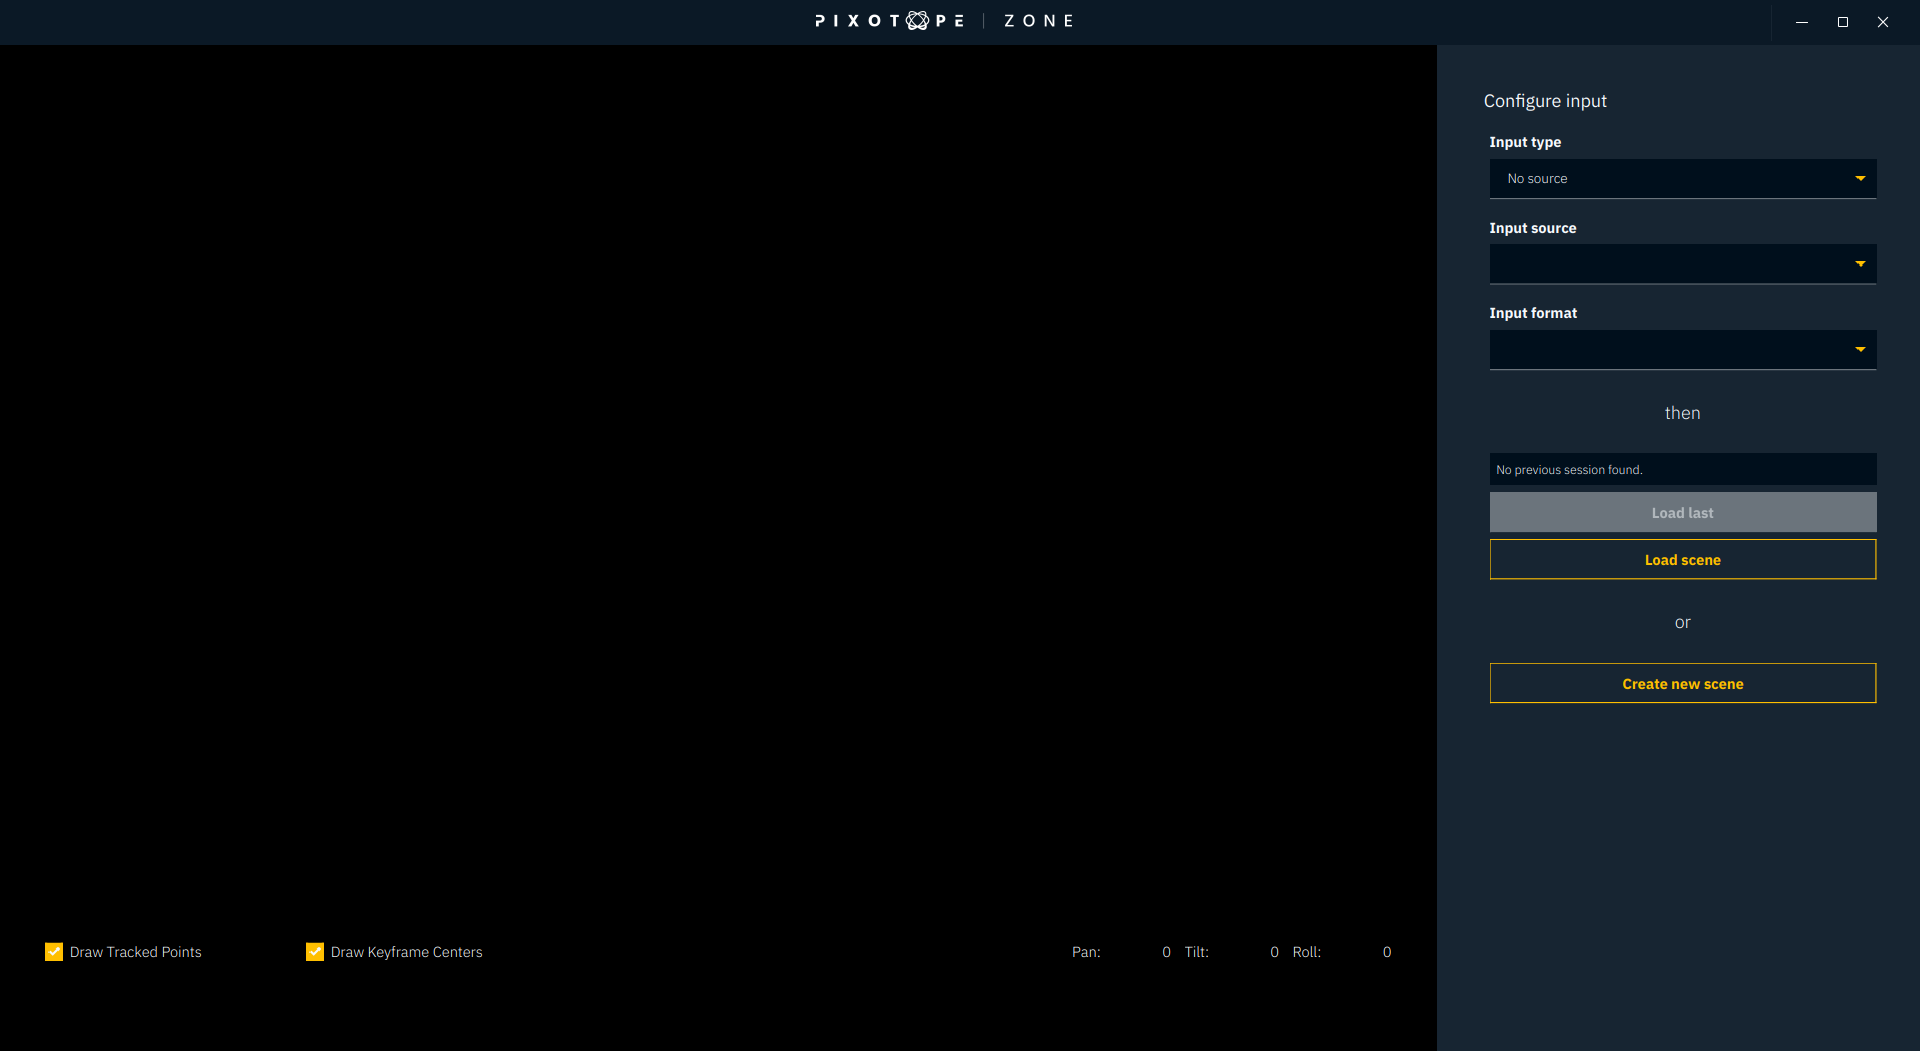Click the Pixotope atom logo icon
Image resolution: width=1920 pixels, height=1051 pixels.
click(916, 20)
